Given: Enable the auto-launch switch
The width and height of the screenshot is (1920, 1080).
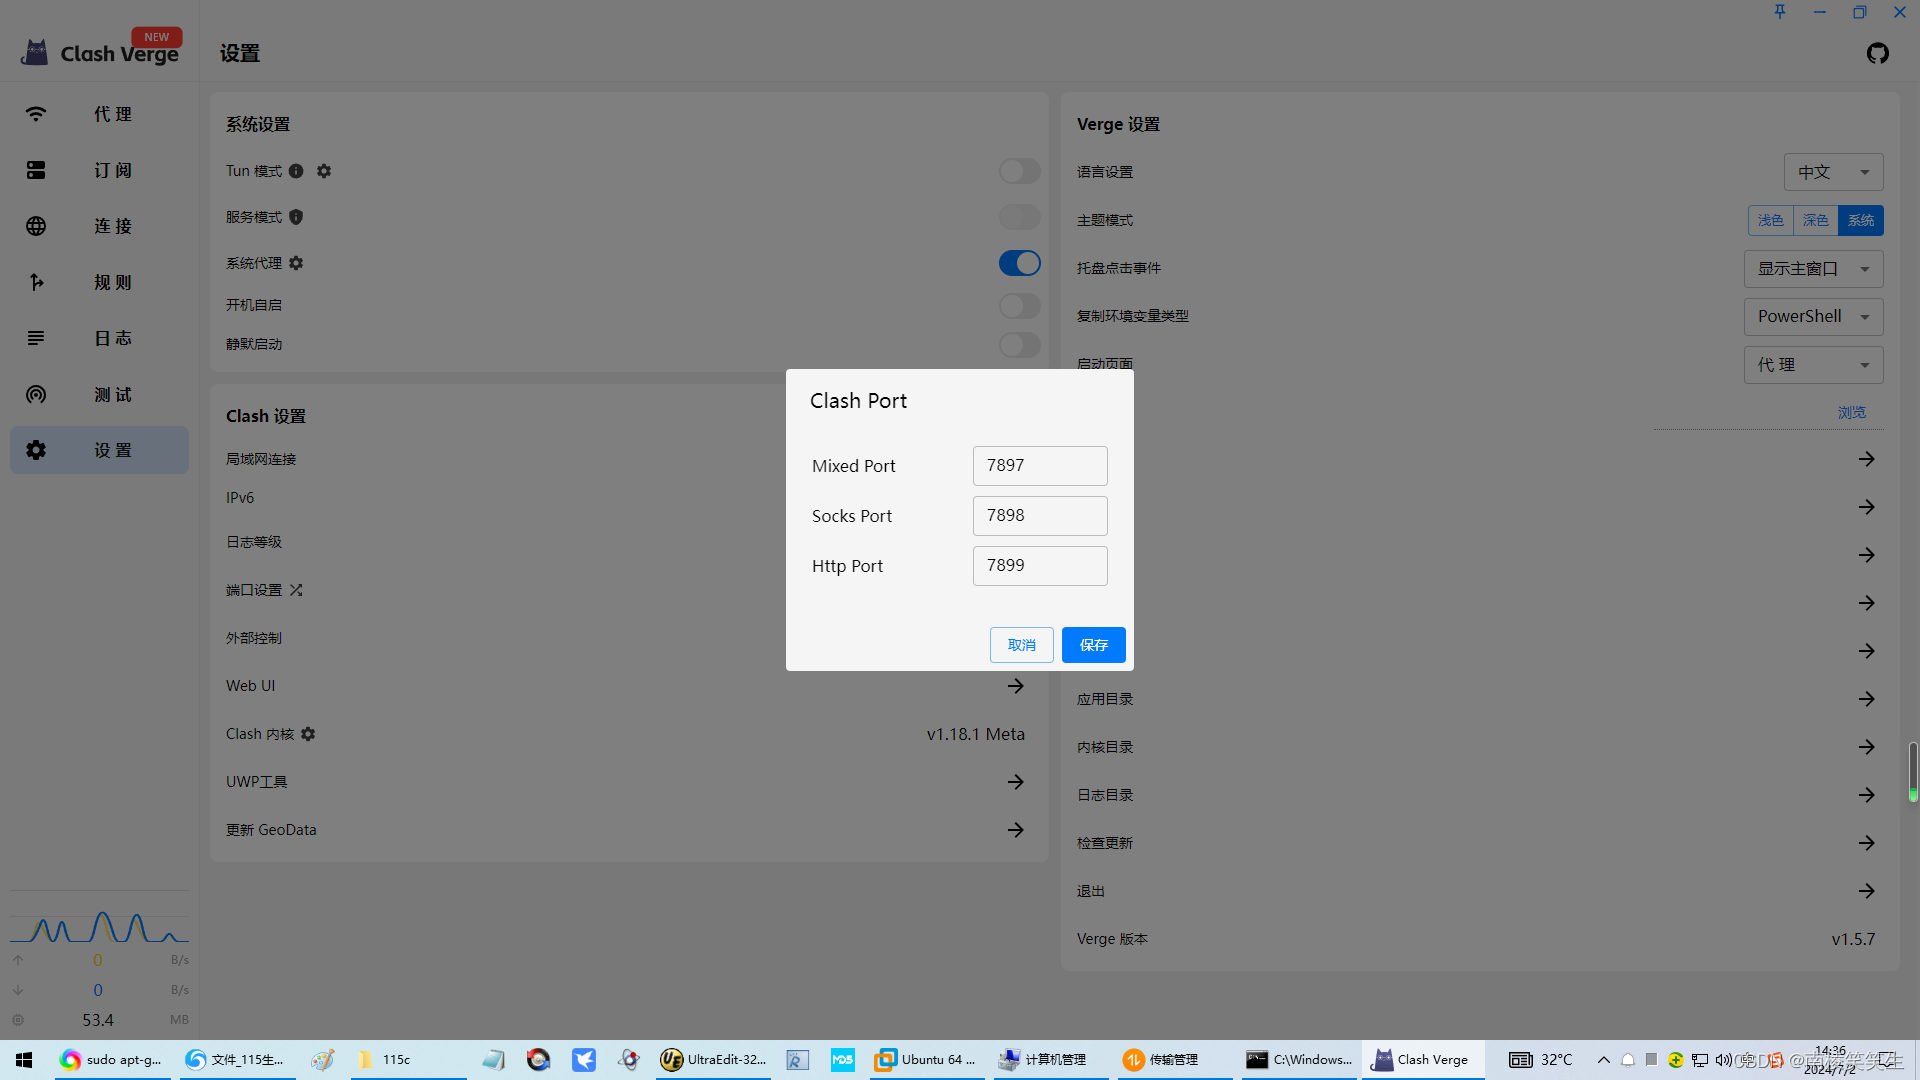Looking at the screenshot, I should point(1019,305).
